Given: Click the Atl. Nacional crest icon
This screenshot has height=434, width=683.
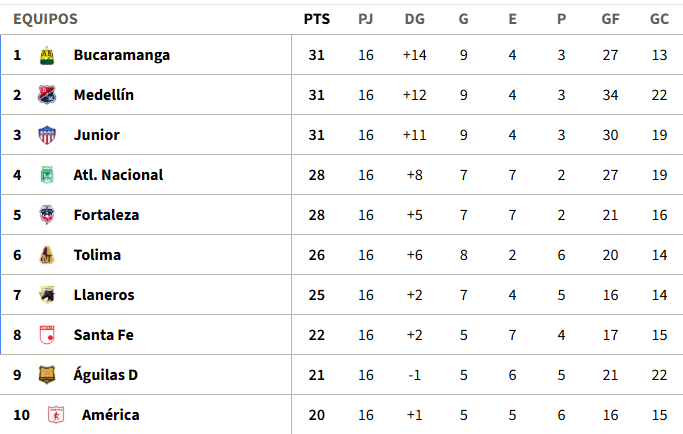Looking at the screenshot, I should click(x=46, y=175).
